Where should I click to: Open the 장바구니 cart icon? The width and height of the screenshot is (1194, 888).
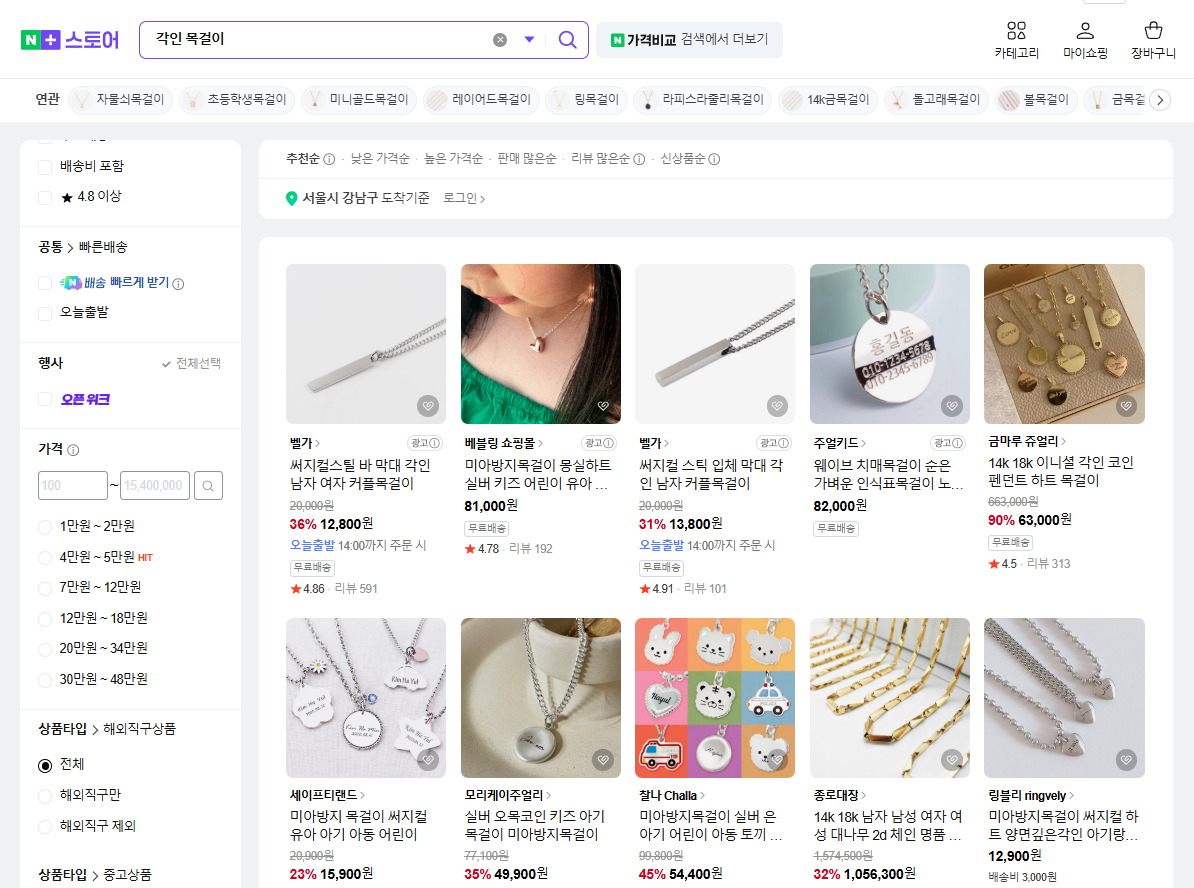click(x=1153, y=30)
